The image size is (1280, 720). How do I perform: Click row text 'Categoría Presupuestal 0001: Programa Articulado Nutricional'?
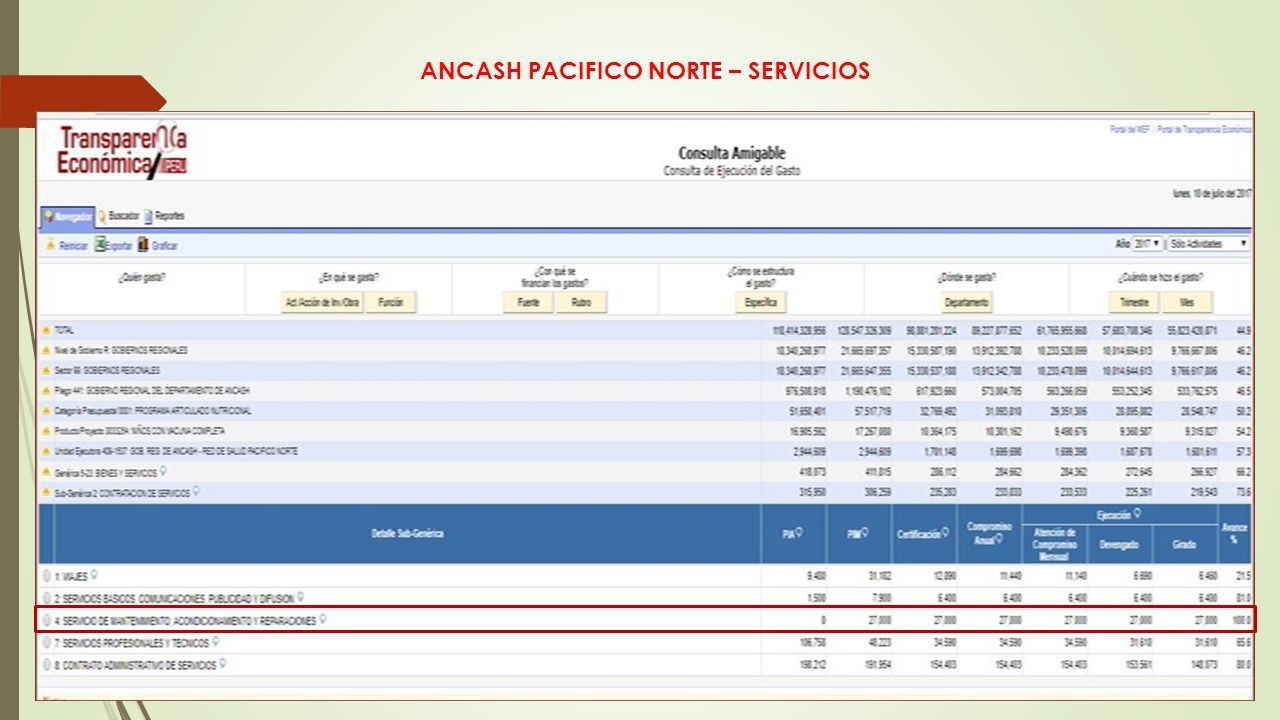coord(153,410)
